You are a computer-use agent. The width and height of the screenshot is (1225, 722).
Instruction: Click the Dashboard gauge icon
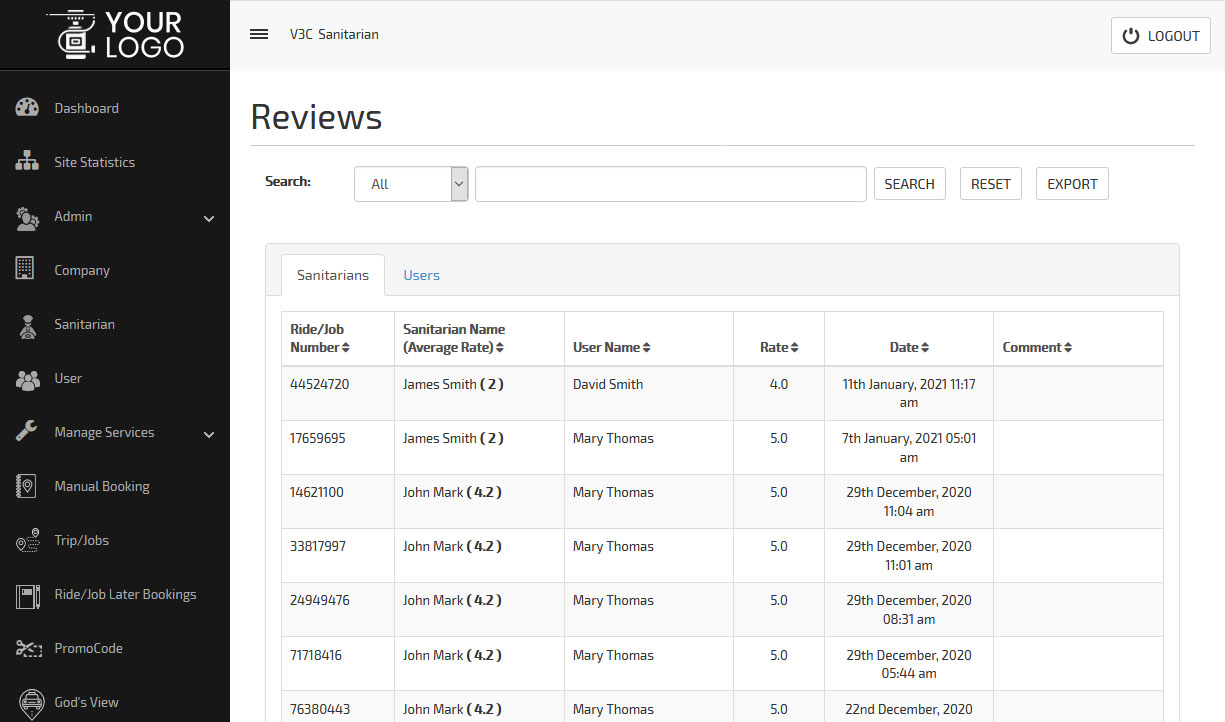tap(27, 108)
